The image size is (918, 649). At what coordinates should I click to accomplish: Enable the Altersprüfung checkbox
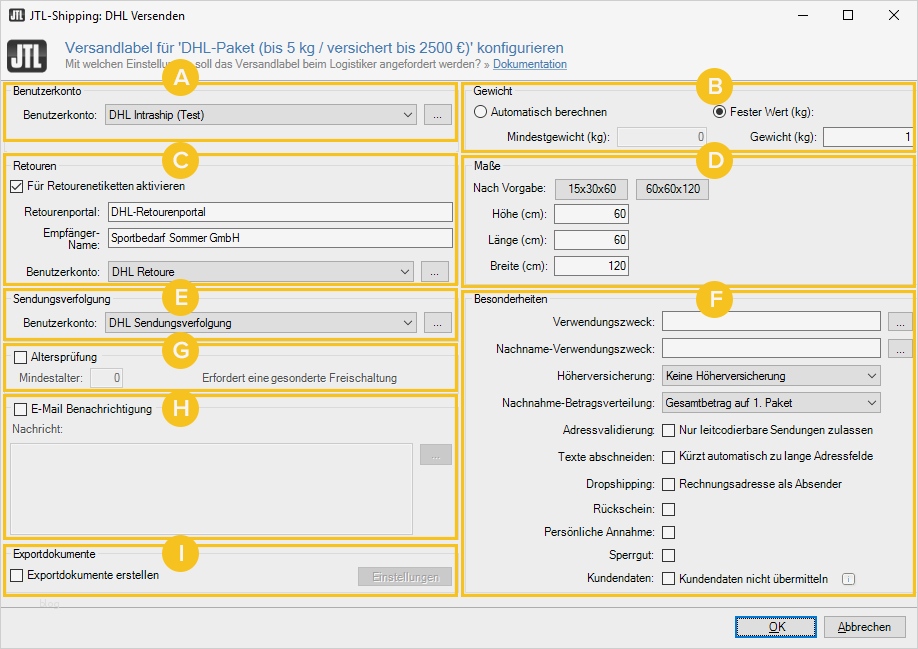[20, 357]
